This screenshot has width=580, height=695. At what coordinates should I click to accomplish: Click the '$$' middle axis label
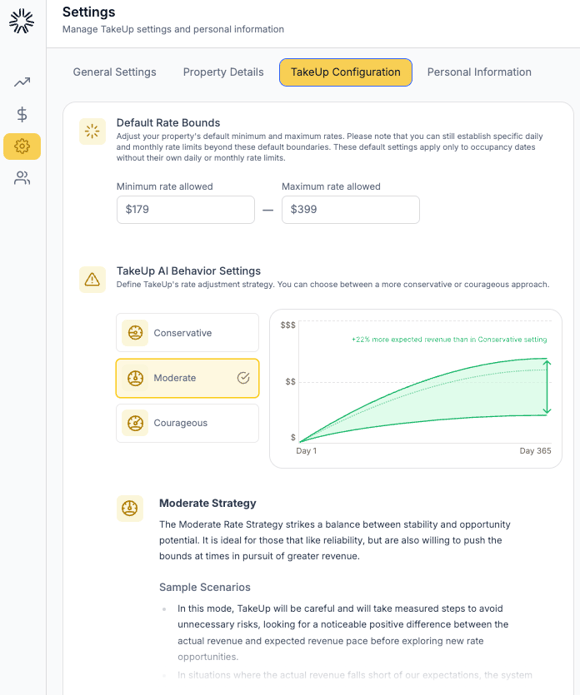point(290,382)
